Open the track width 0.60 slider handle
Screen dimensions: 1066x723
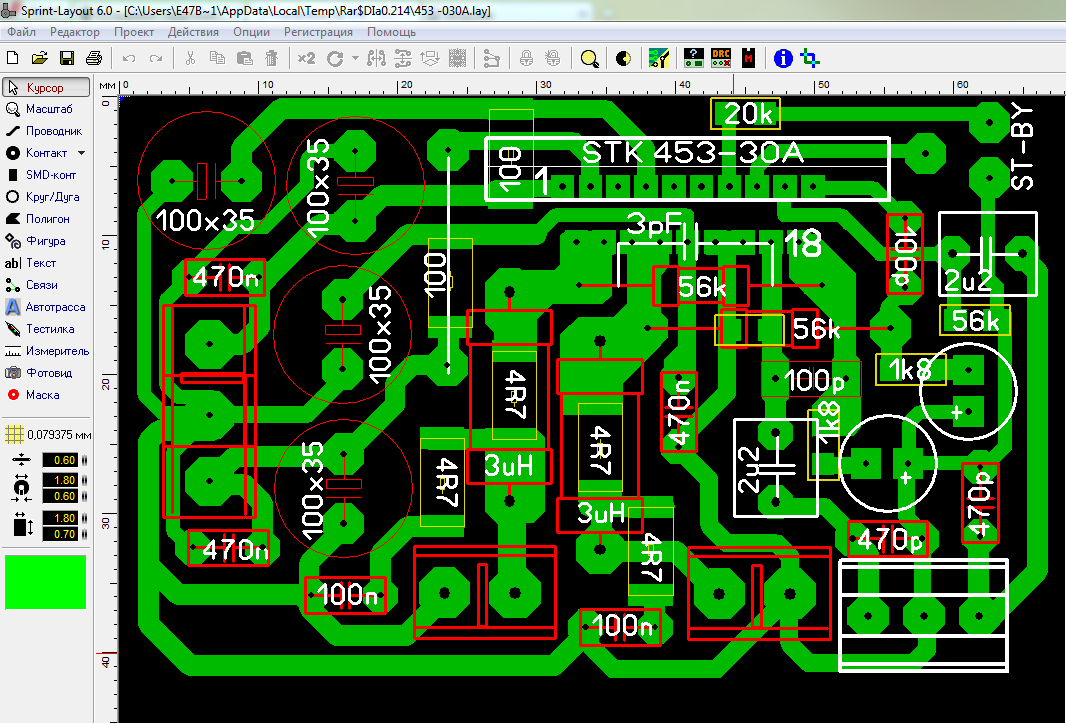click(83, 460)
